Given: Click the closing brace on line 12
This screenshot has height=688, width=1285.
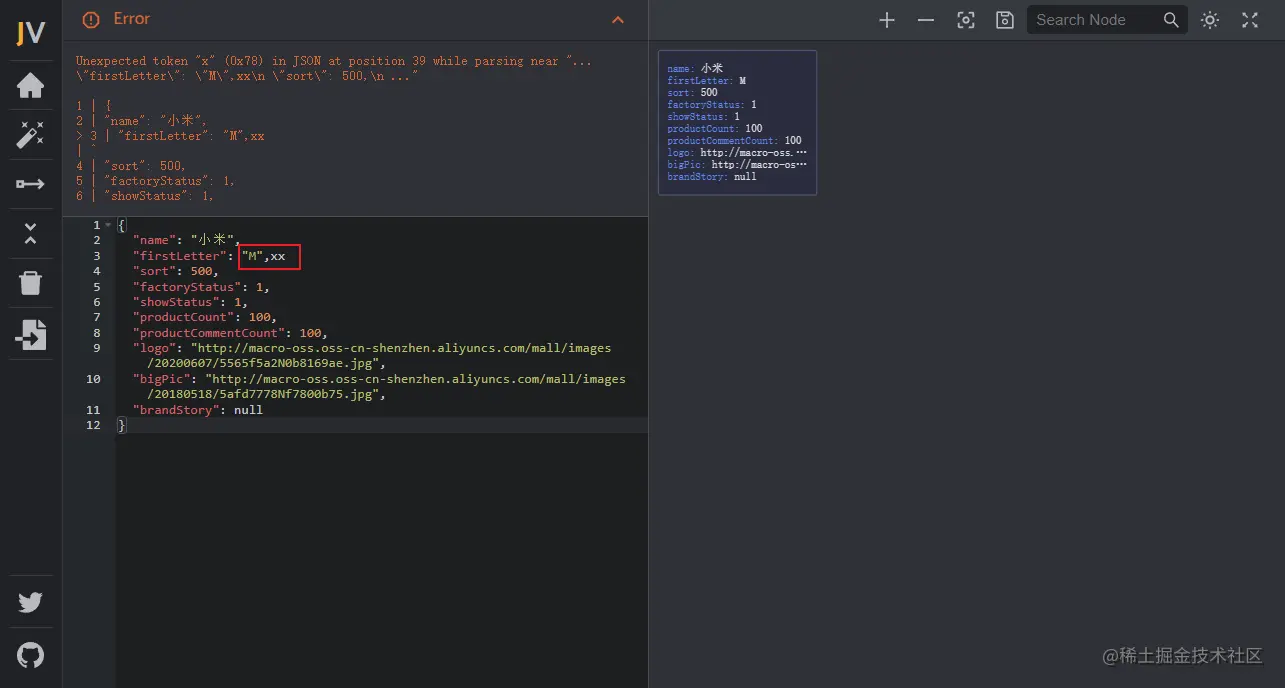Looking at the screenshot, I should click(122, 425).
